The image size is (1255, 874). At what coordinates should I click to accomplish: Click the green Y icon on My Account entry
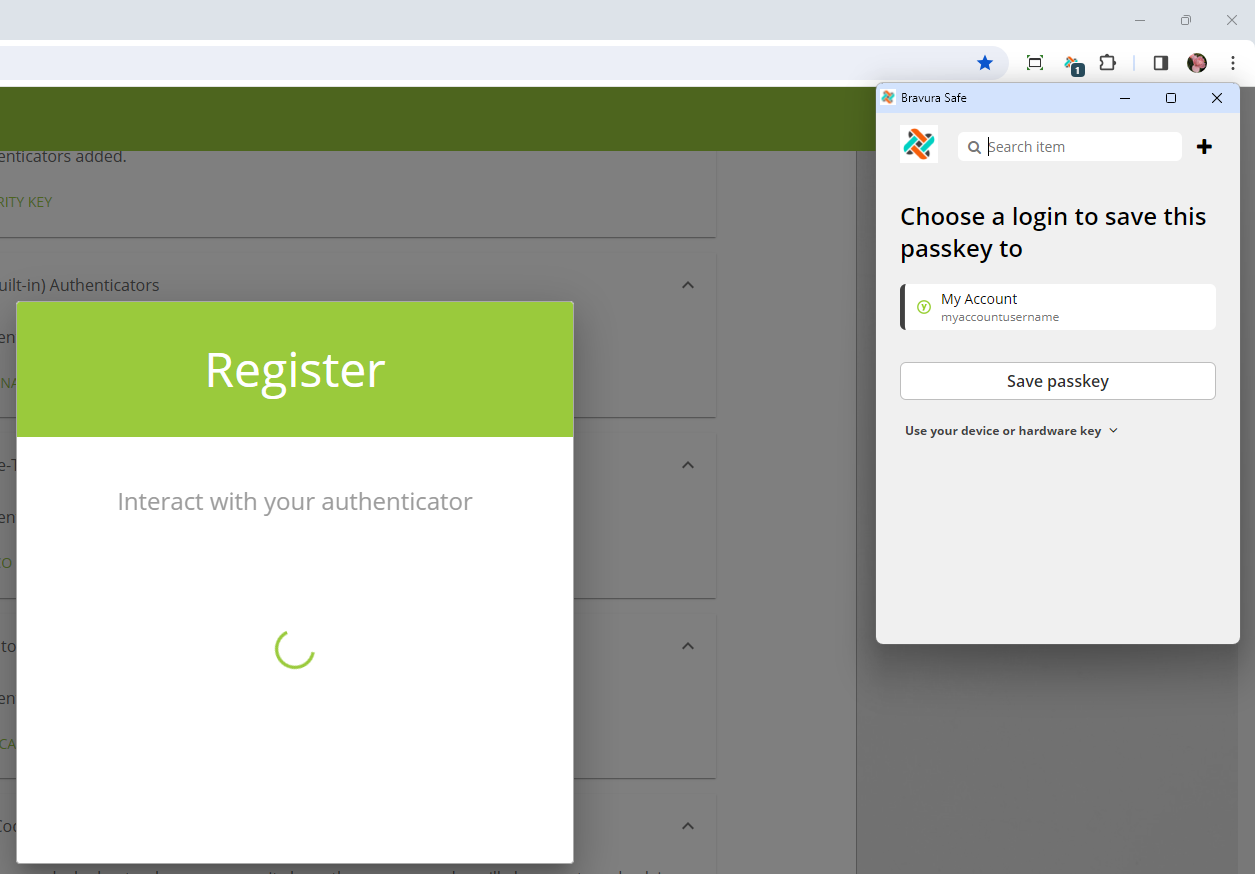(x=923, y=307)
